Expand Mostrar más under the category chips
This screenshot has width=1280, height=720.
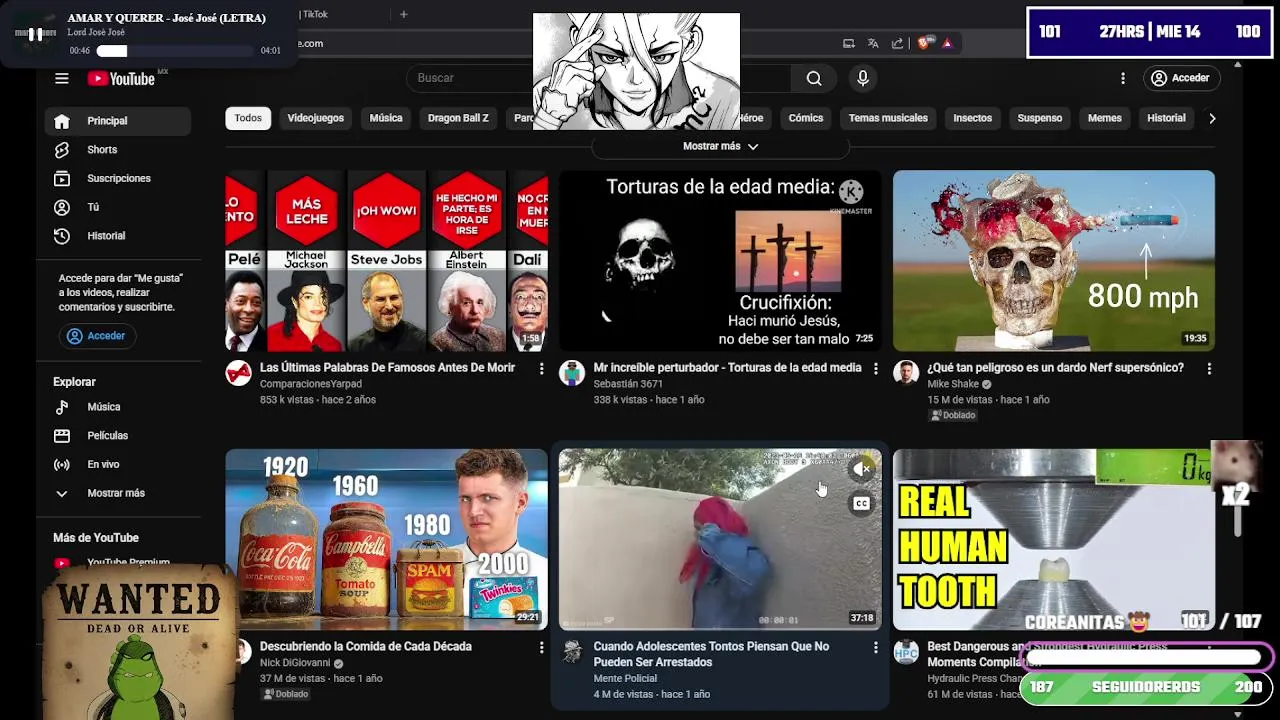[720, 146]
